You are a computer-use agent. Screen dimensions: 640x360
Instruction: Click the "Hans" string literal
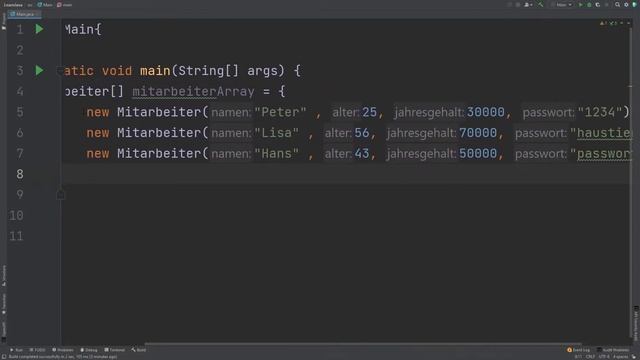[x=276, y=153]
